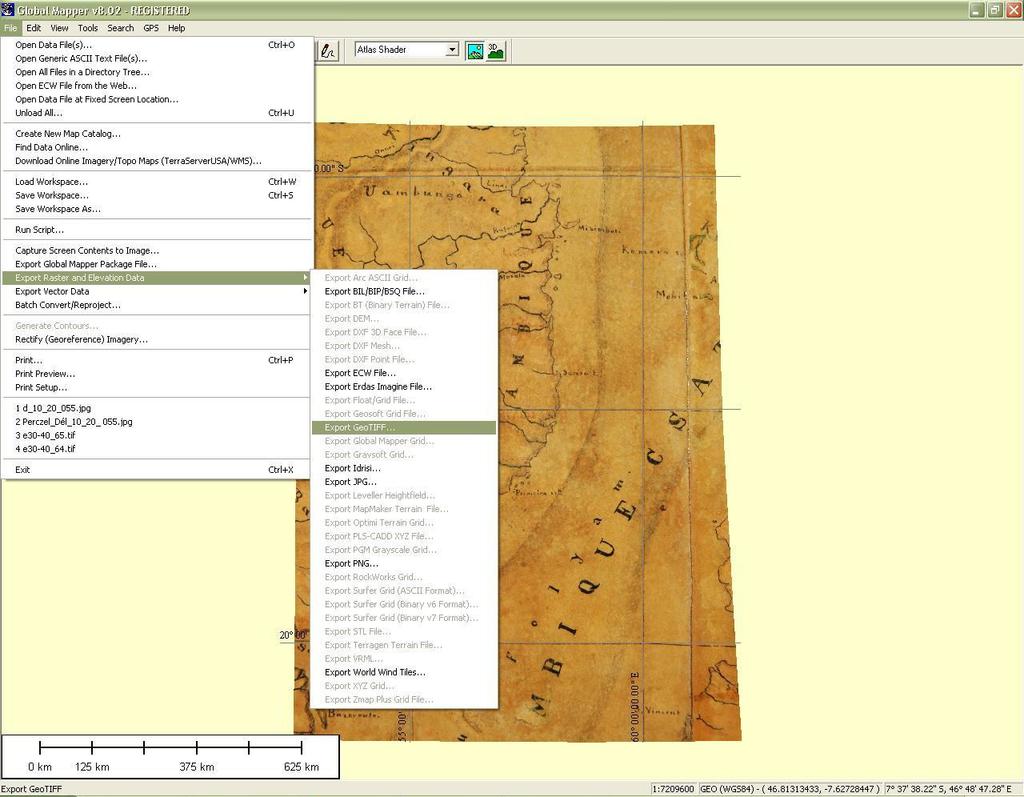Click the GEO (WGS84) coordinates in status bar
1024x797 pixels.
790,789
